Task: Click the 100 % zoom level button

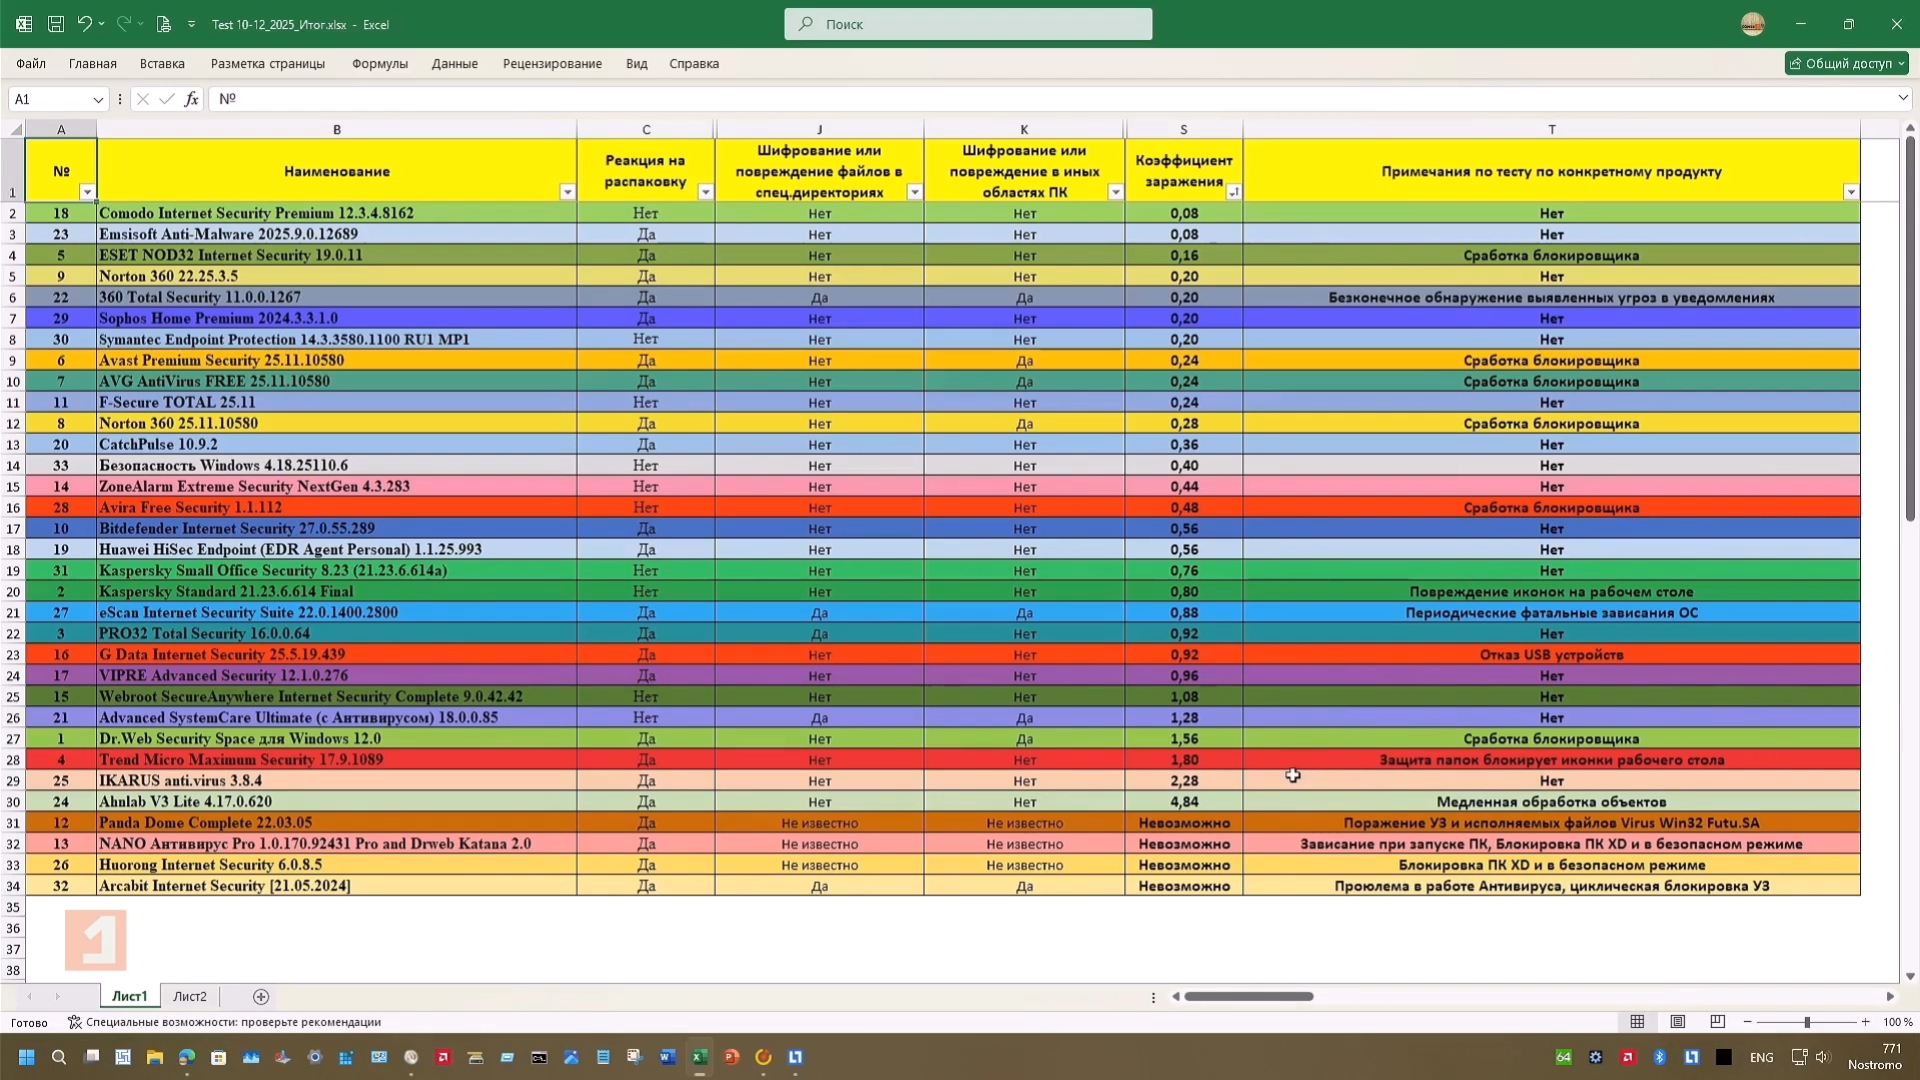Action: pyautogui.click(x=1897, y=1022)
